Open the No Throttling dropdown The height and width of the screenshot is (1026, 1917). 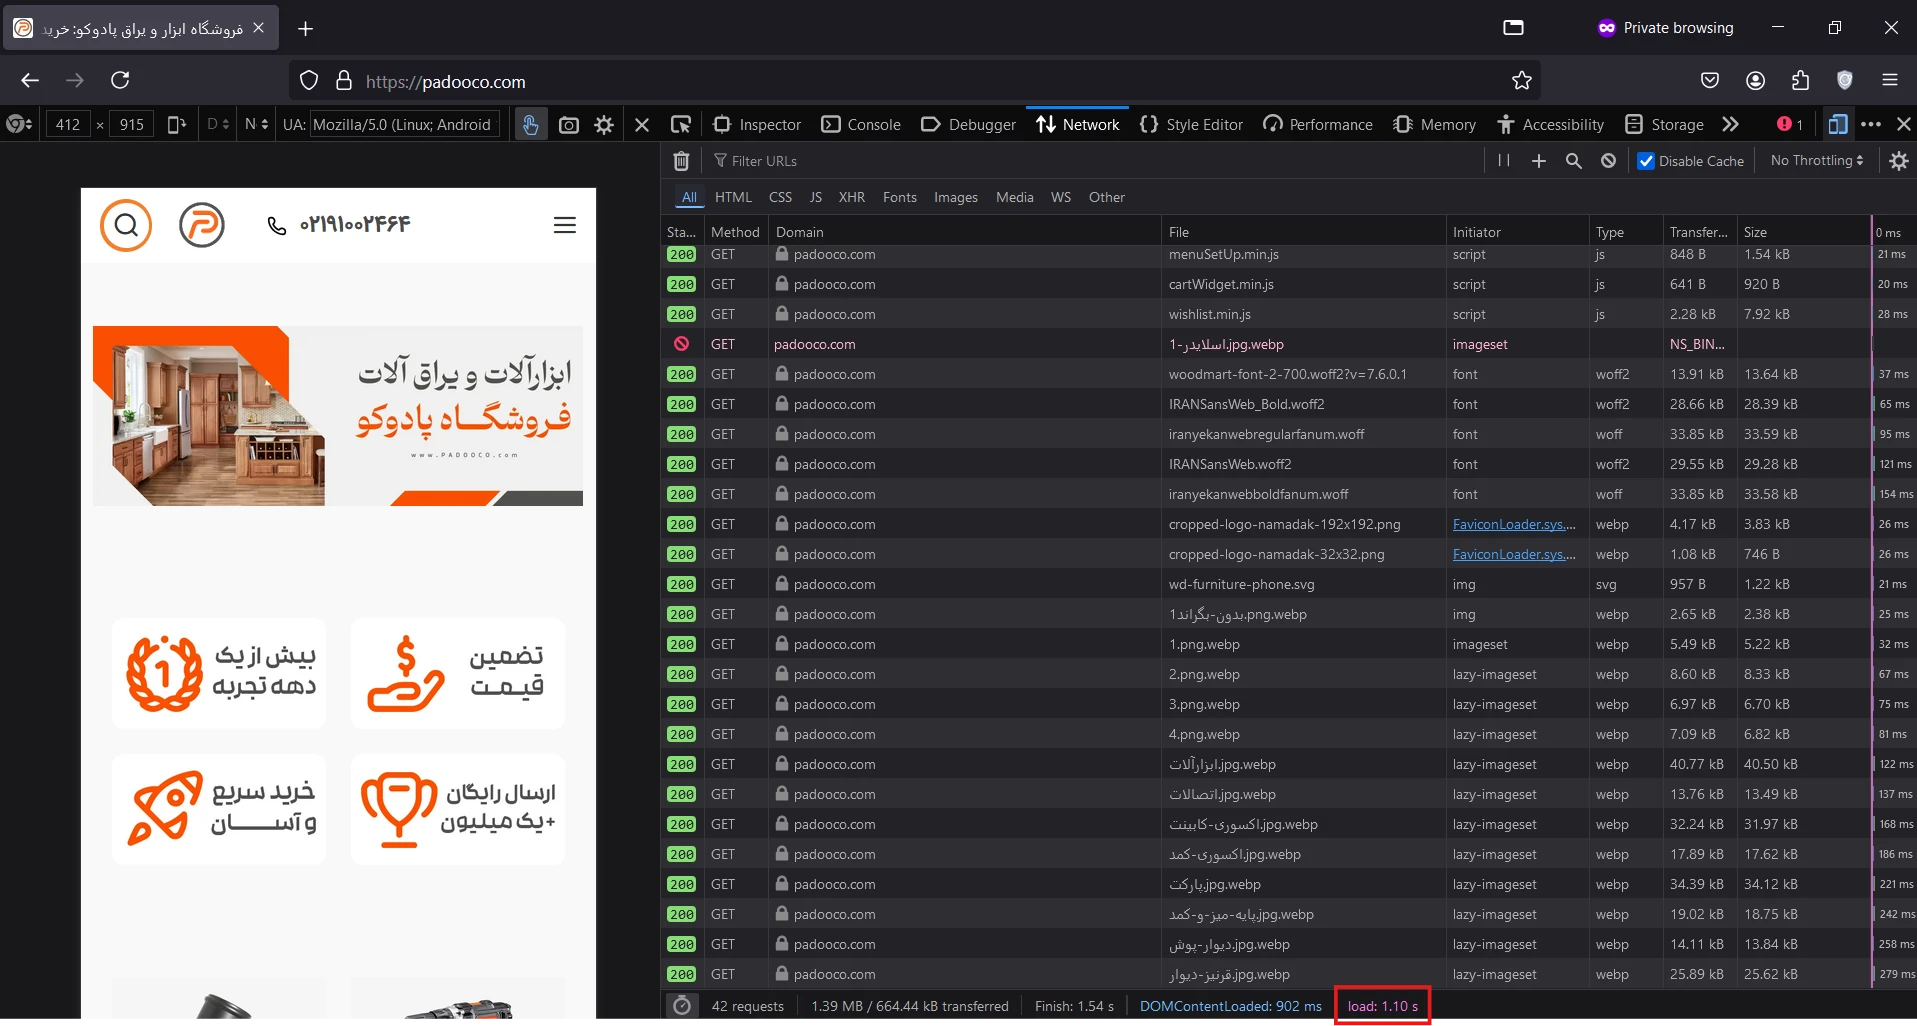1816,161
